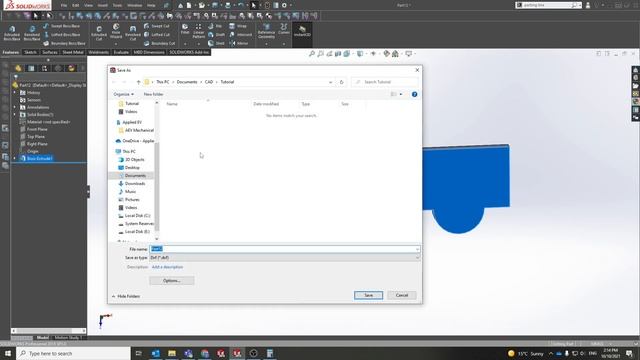Switch to the Sheet Metal tab

click(x=73, y=52)
